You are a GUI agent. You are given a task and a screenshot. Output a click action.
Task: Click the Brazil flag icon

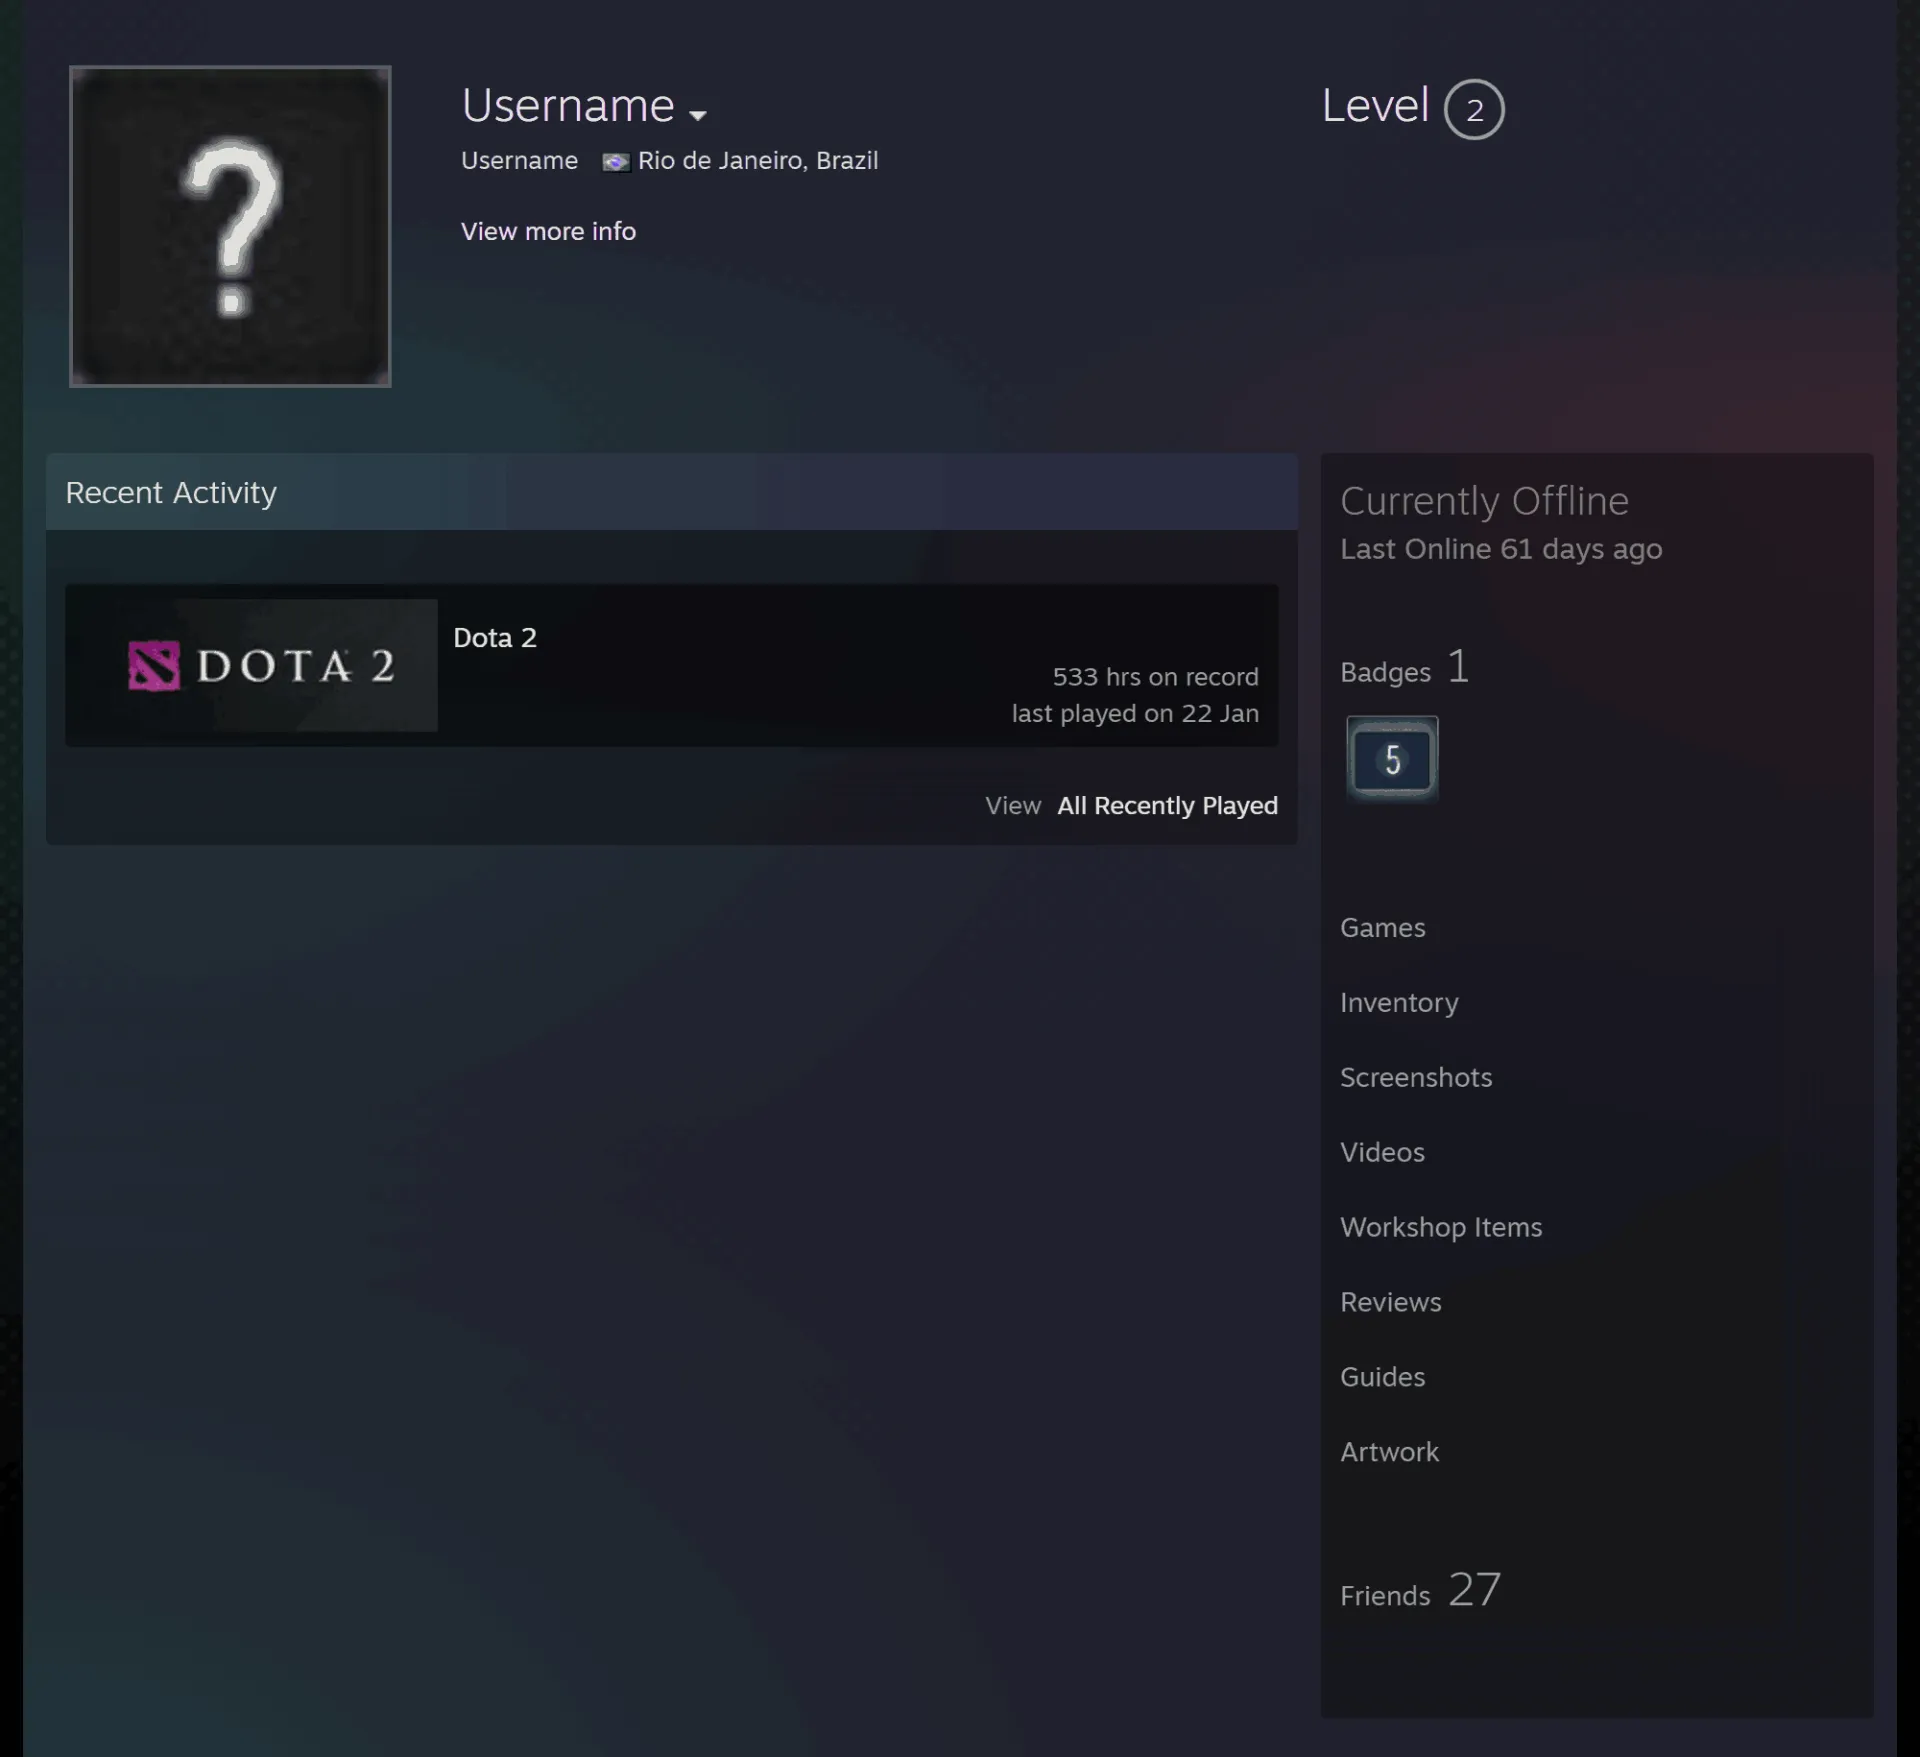(616, 162)
